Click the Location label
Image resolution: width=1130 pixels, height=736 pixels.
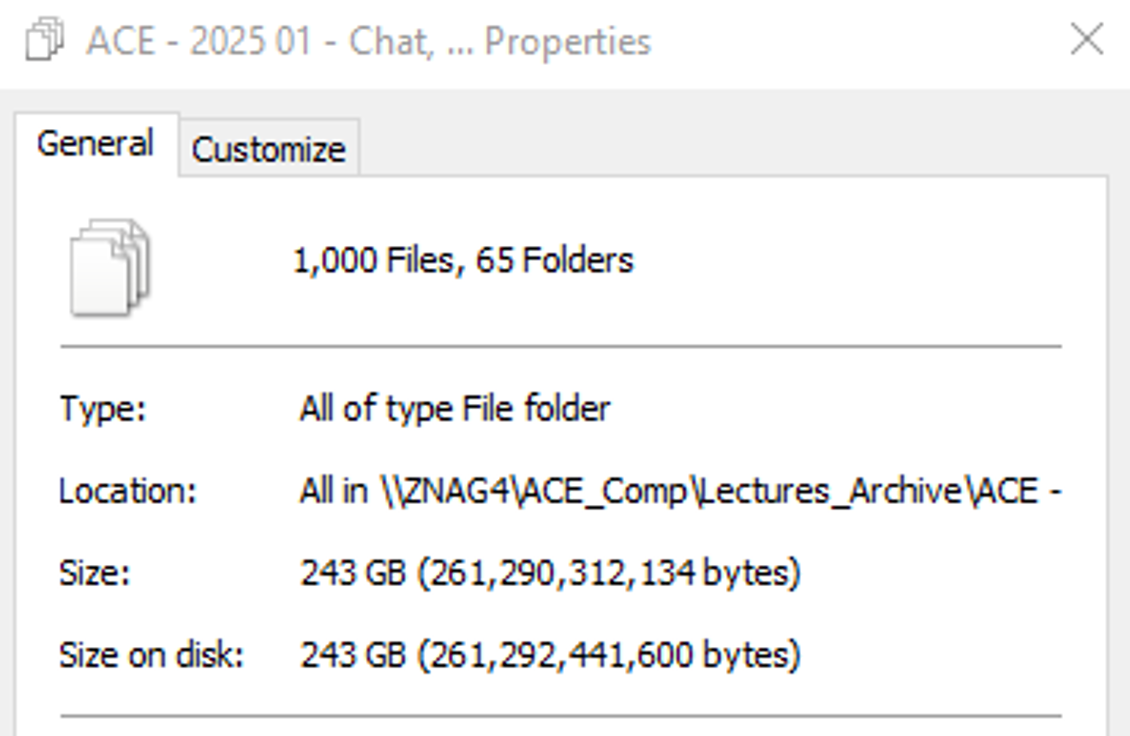[128, 492]
